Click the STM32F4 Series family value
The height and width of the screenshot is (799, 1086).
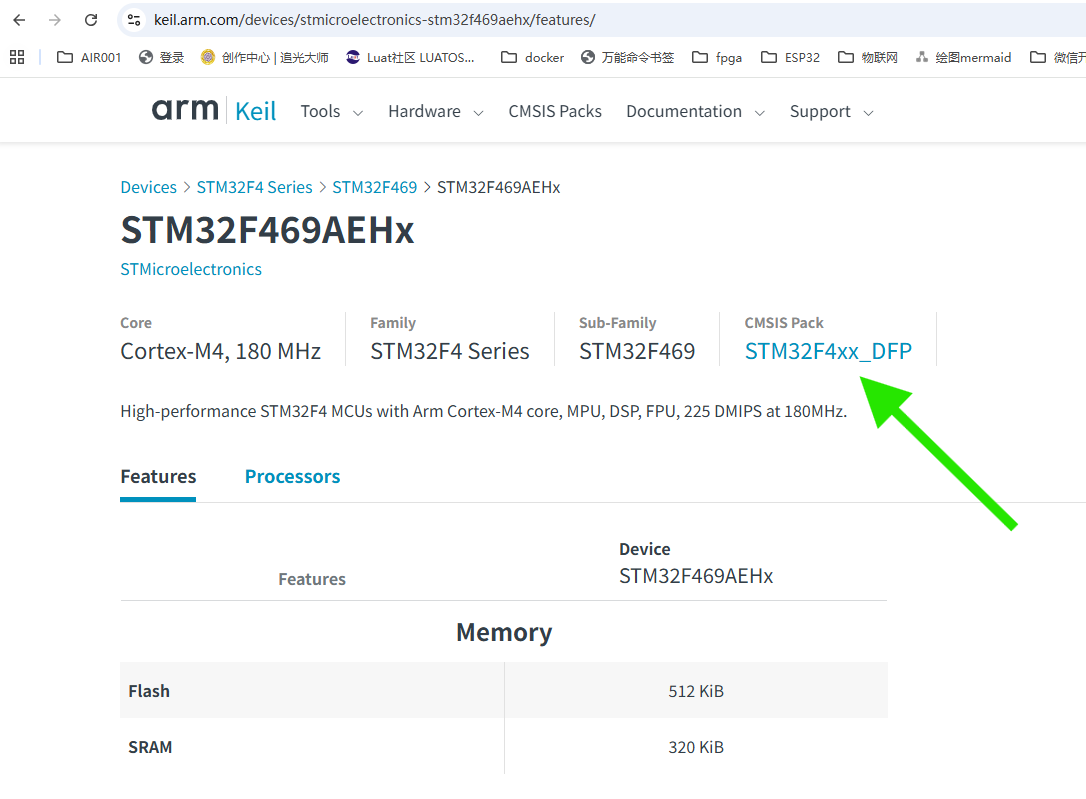(449, 351)
